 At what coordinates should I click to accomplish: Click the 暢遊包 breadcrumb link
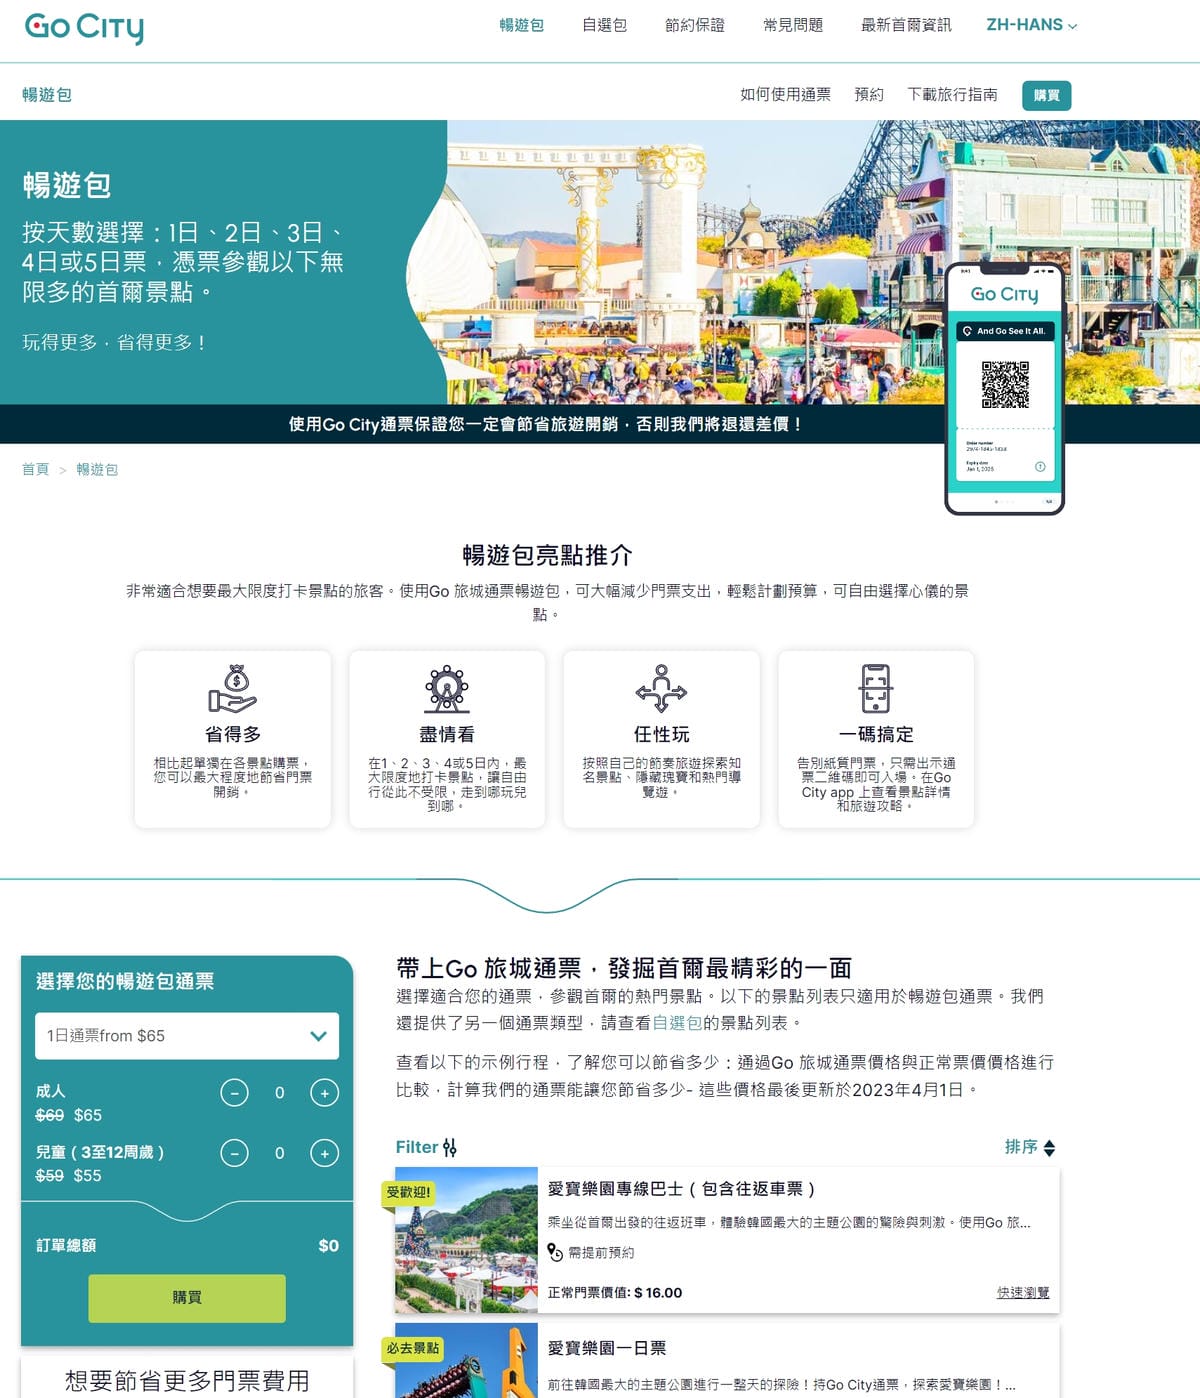tap(97, 469)
